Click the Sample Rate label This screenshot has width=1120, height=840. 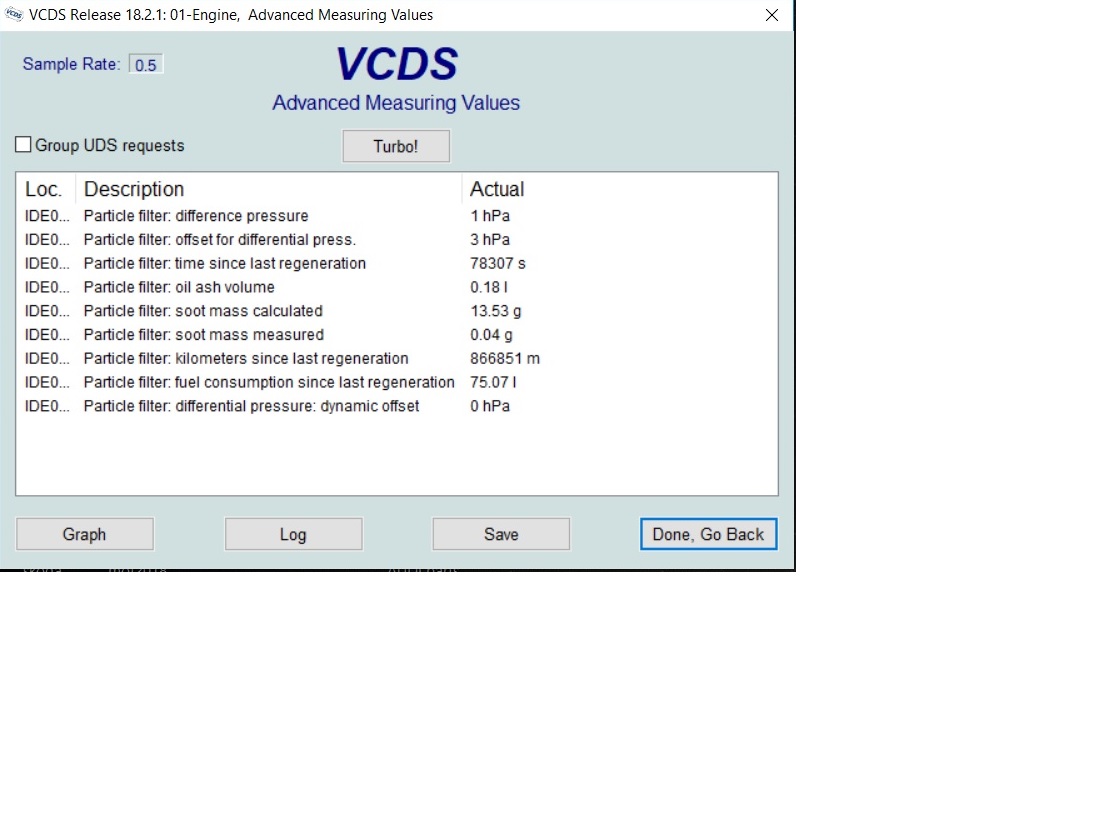(71, 64)
